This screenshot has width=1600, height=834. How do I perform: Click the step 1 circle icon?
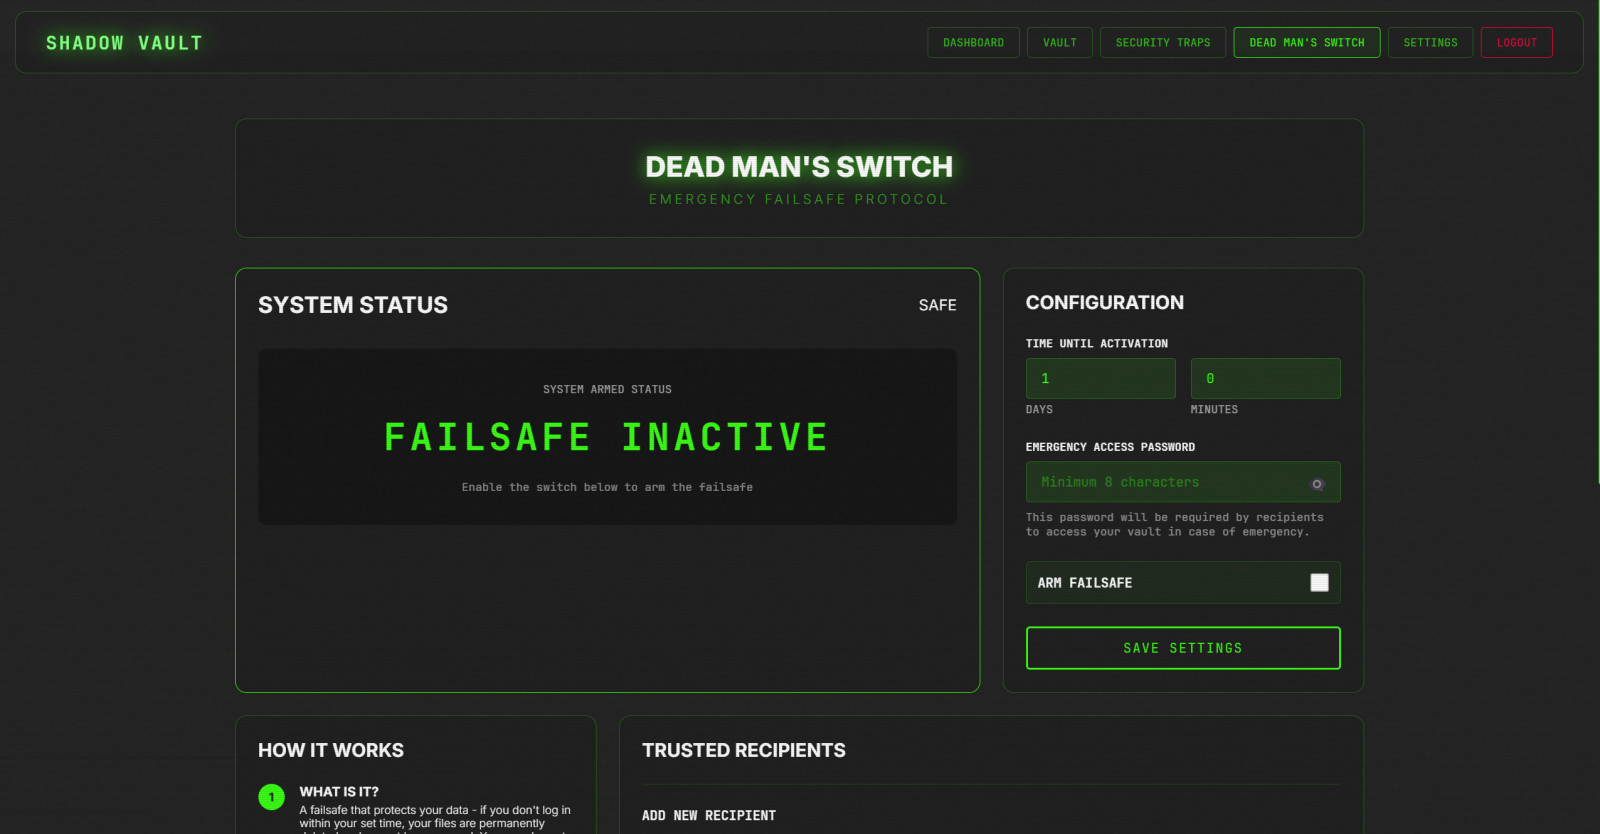271,797
